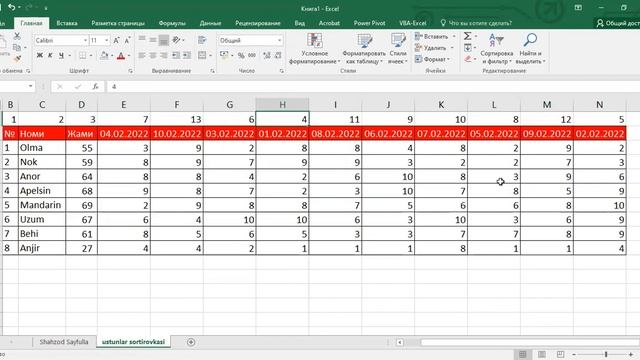Image resolution: width=640 pixels, height=360 pixels.
Task: Toggle Wrap Text
Action: 202,40
